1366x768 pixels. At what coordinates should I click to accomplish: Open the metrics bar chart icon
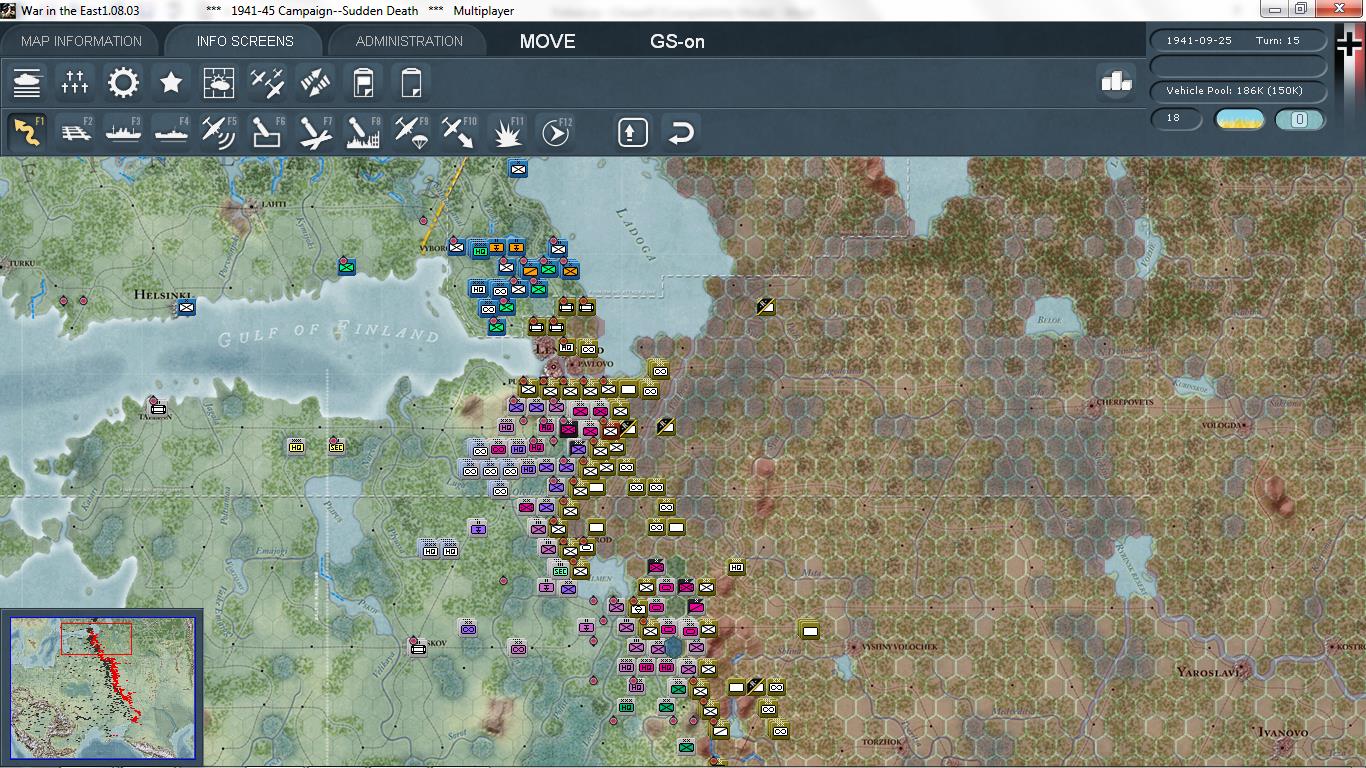[x=1116, y=82]
